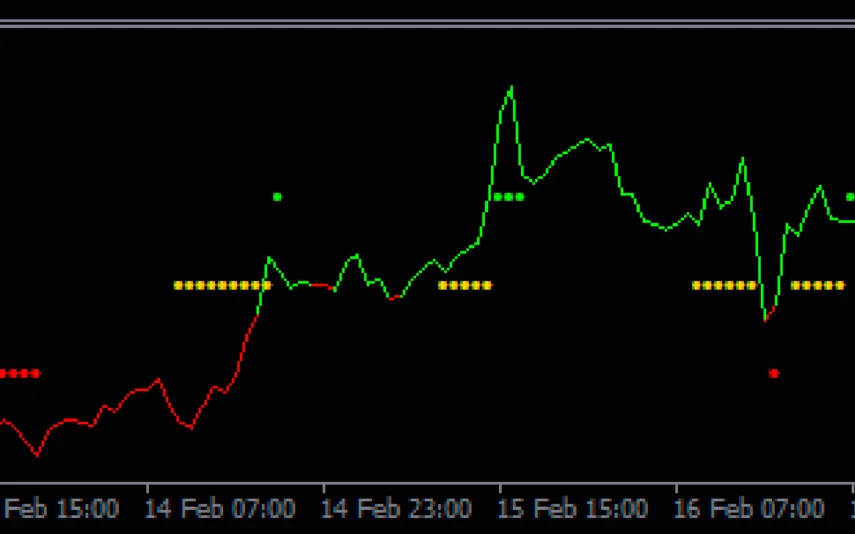The height and width of the screenshot is (534, 855).
Task: Click the axis tick mark at 15 Feb 15:00
Action: (499, 489)
